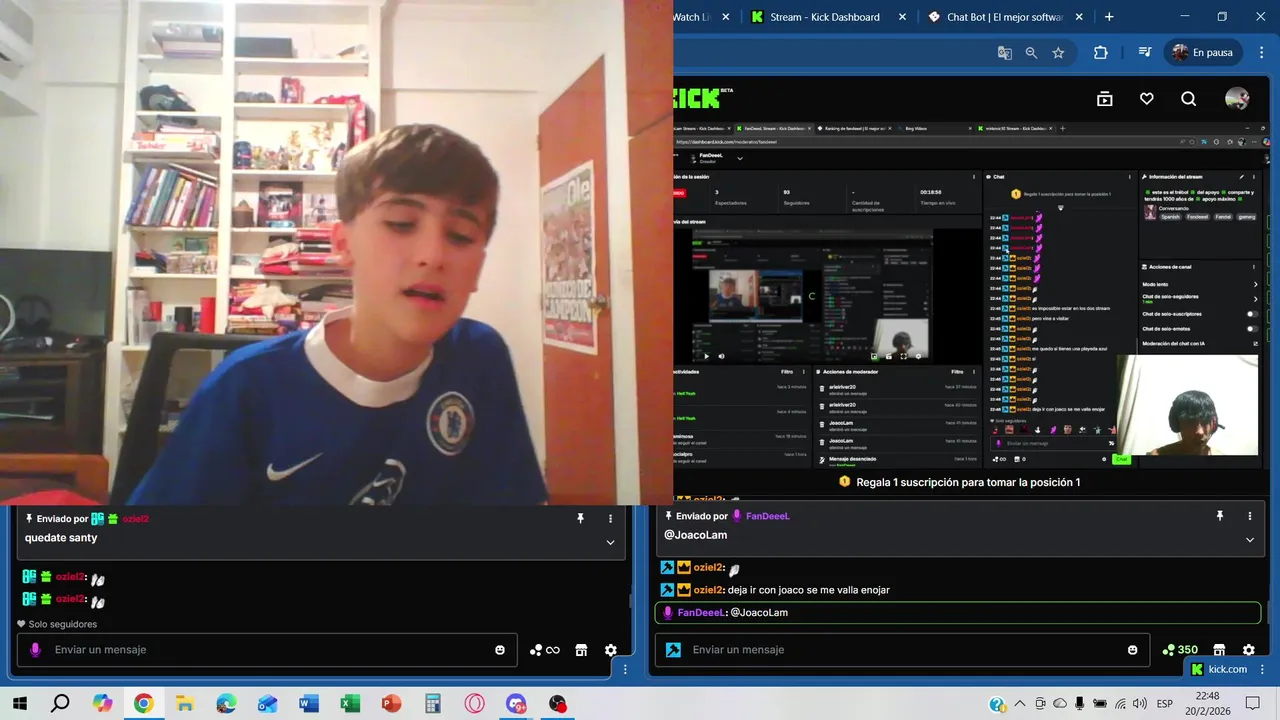The image size is (1280, 720).
Task: Open Chrome's translate page icon
Action: pos(1004,53)
